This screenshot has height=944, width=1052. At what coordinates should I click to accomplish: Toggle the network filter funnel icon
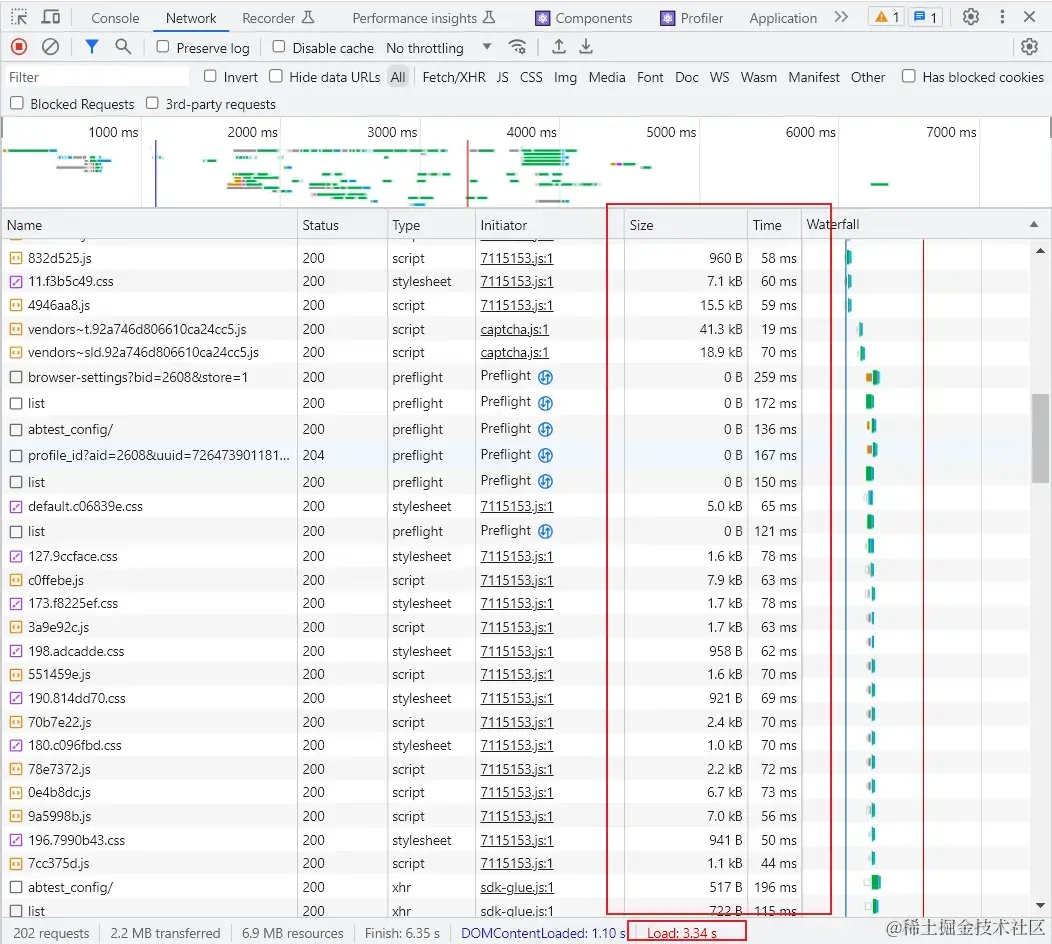tap(92, 46)
